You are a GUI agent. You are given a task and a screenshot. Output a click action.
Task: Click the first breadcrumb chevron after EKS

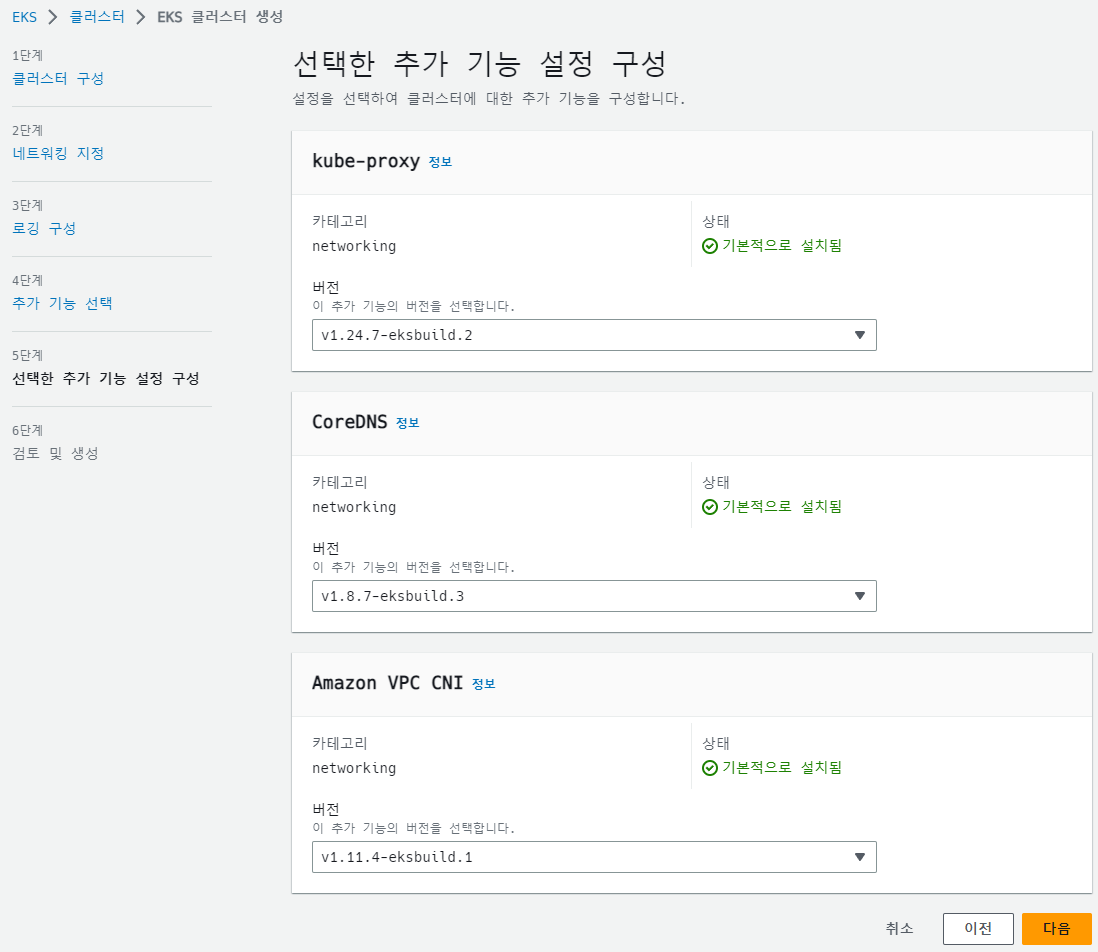pos(53,17)
